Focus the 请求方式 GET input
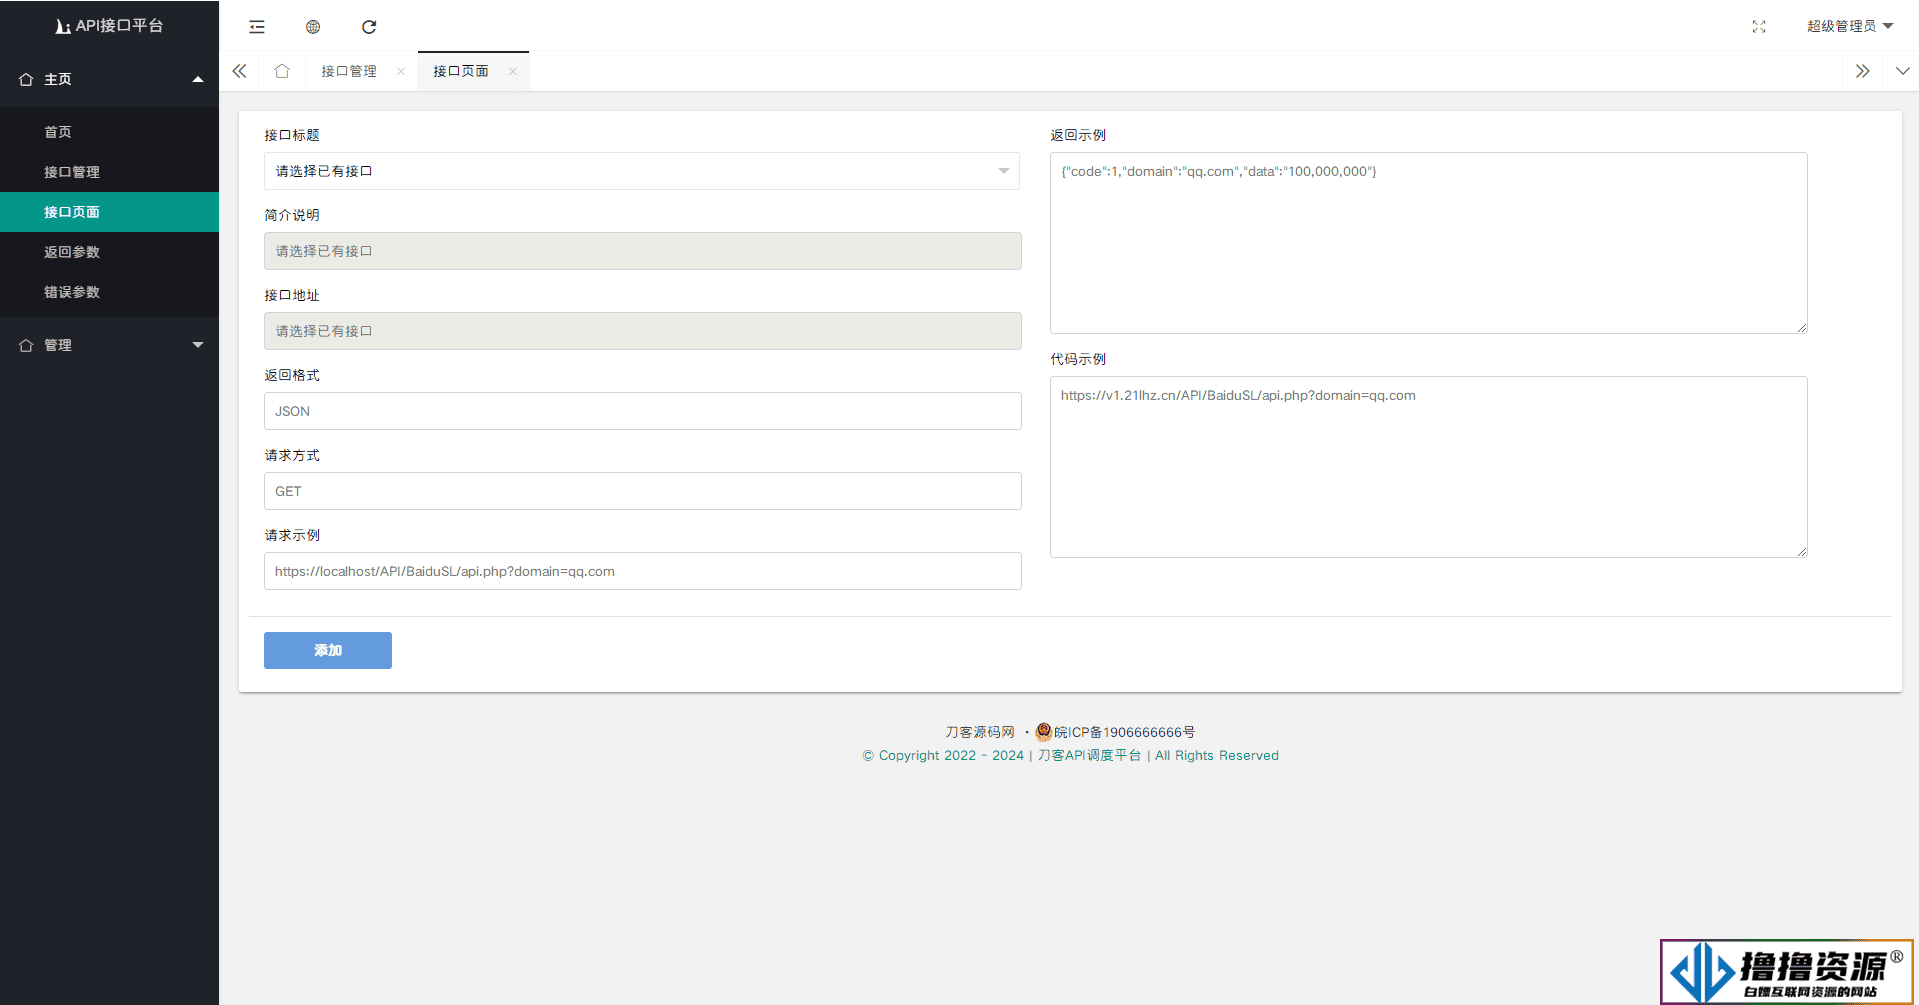The image size is (1919, 1005). click(642, 491)
